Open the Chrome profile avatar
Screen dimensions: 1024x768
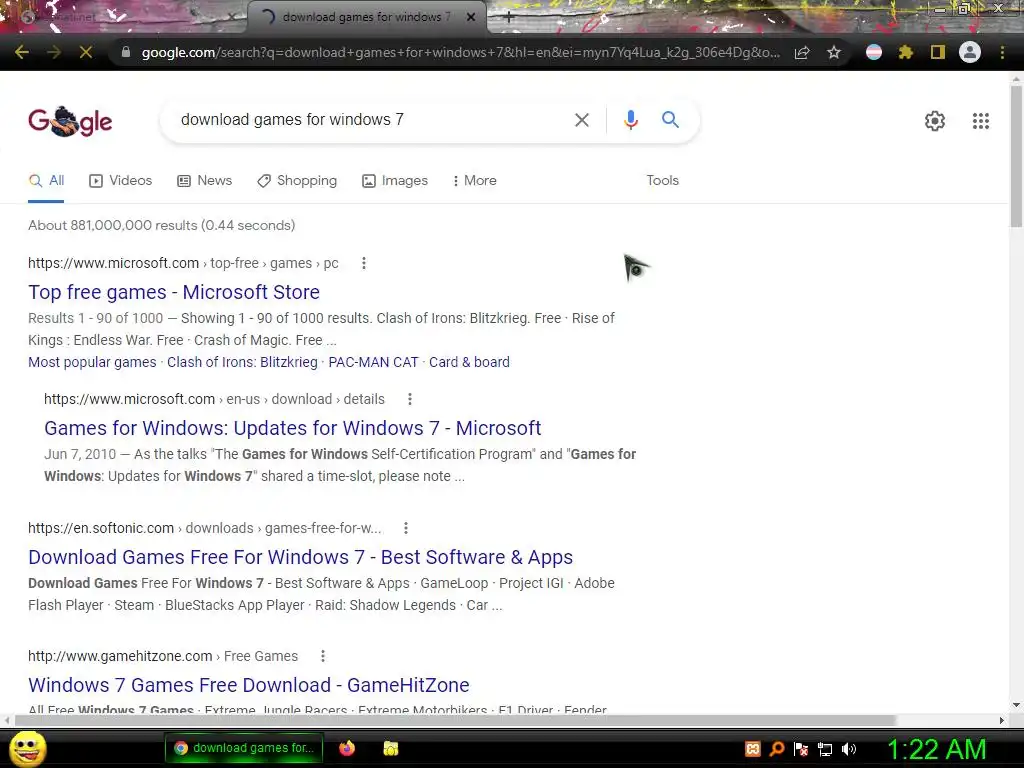tap(970, 52)
